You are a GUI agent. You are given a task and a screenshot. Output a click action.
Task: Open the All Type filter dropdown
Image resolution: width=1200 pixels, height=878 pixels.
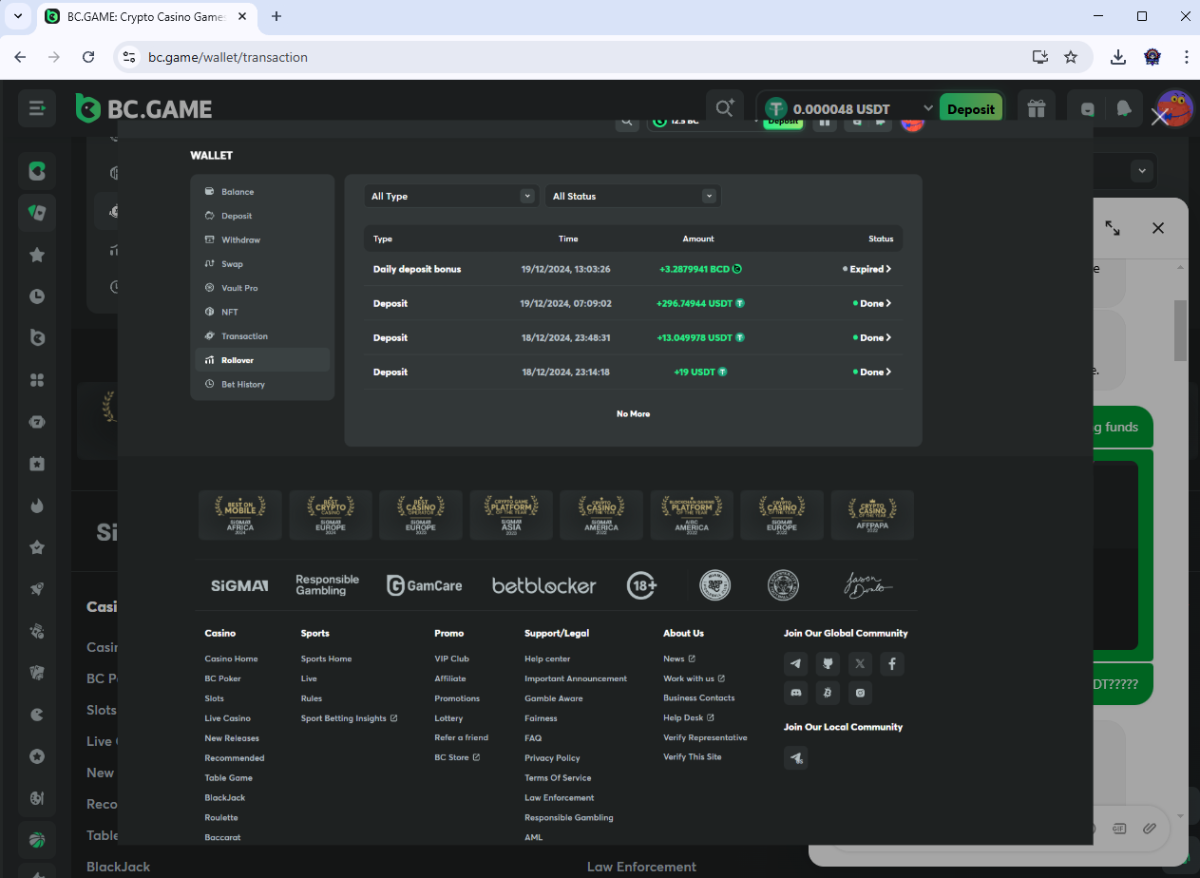click(452, 196)
